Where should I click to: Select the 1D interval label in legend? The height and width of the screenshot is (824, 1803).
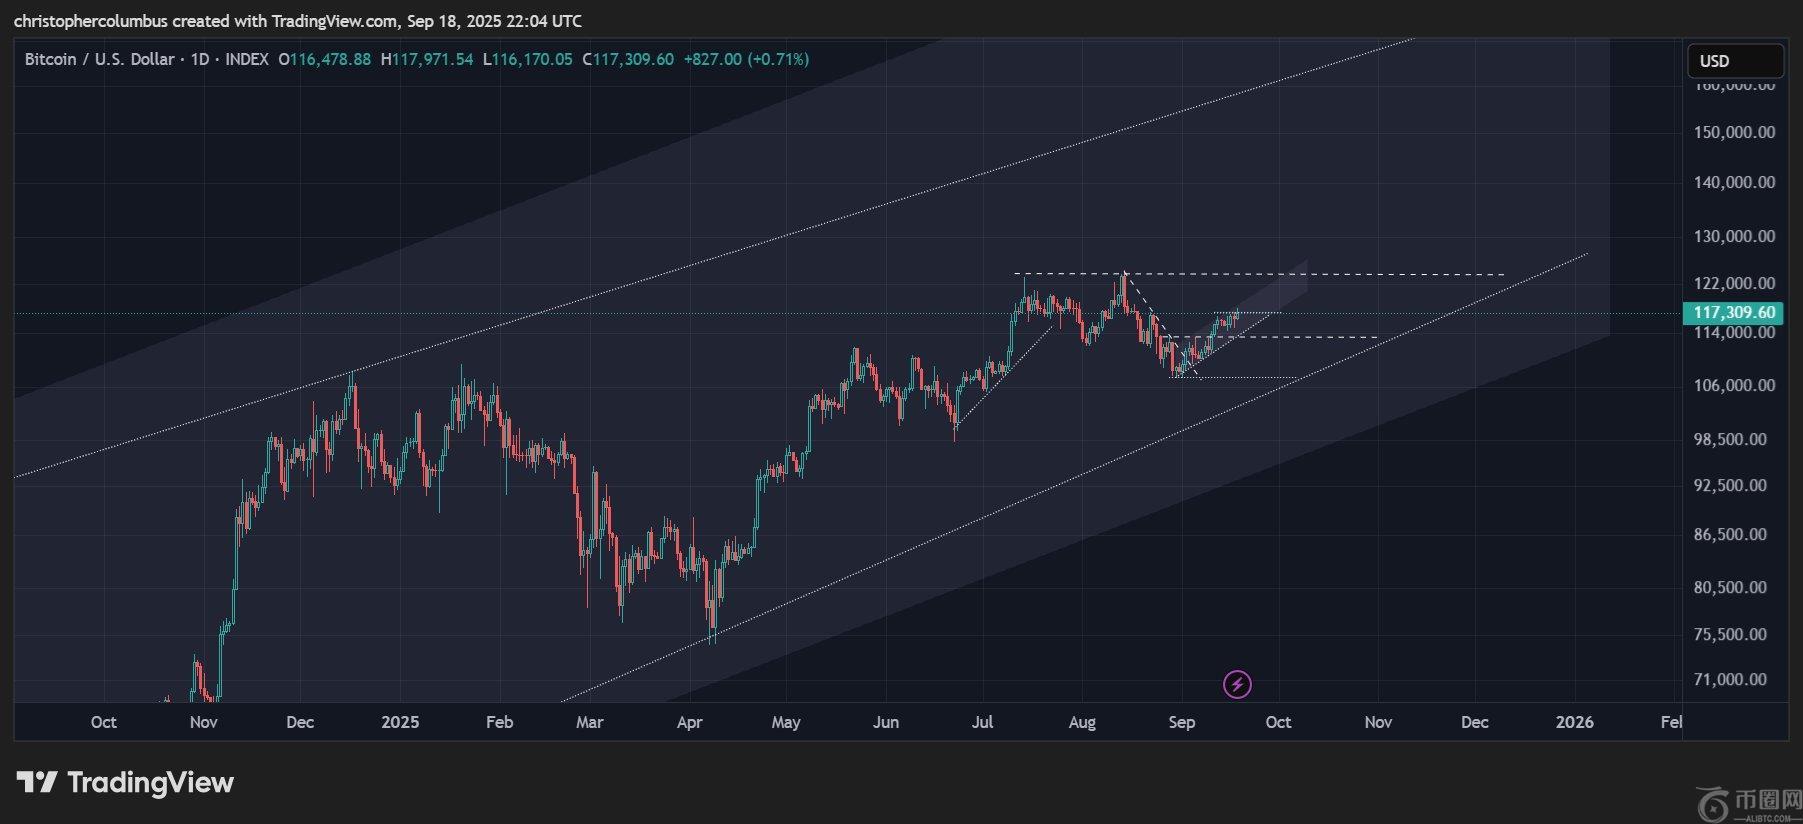tap(199, 59)
